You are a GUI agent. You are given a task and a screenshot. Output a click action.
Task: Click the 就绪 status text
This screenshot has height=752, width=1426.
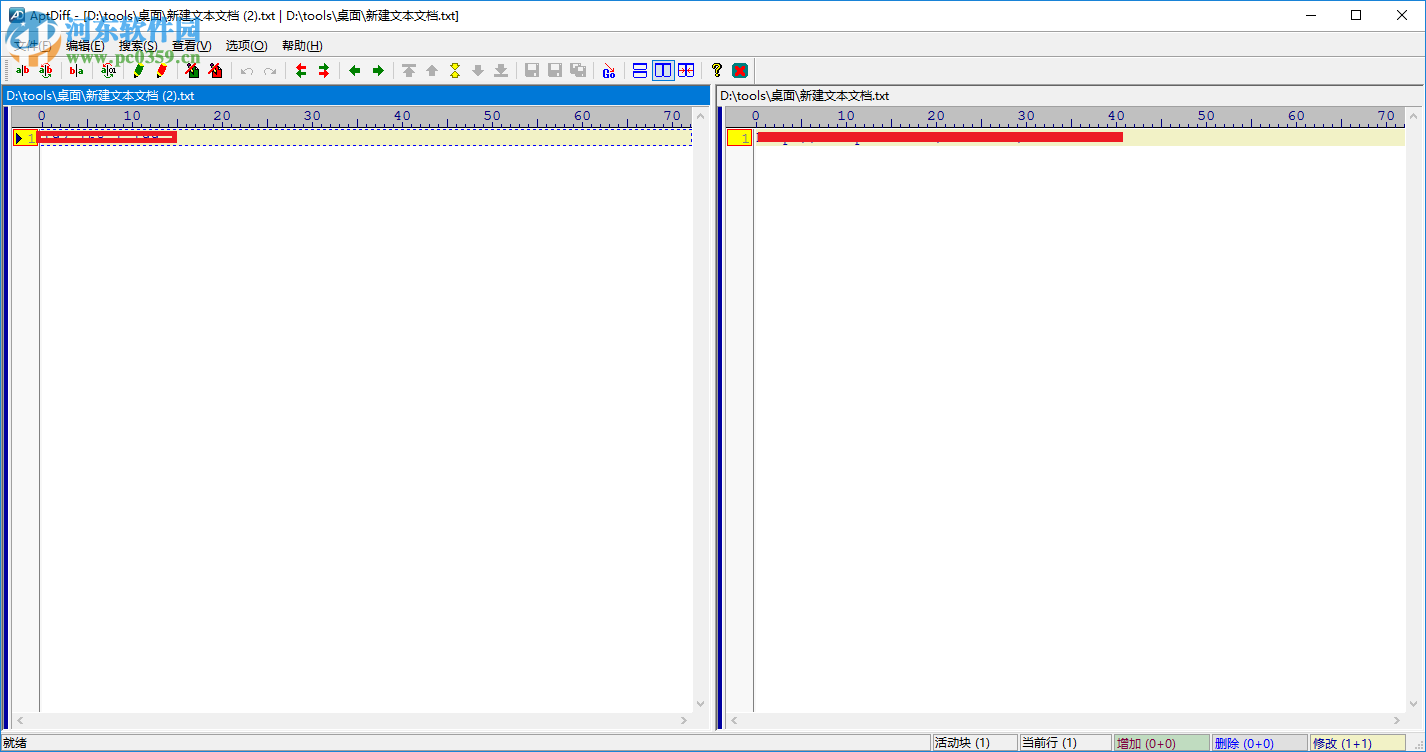click(x=15, y=743)
